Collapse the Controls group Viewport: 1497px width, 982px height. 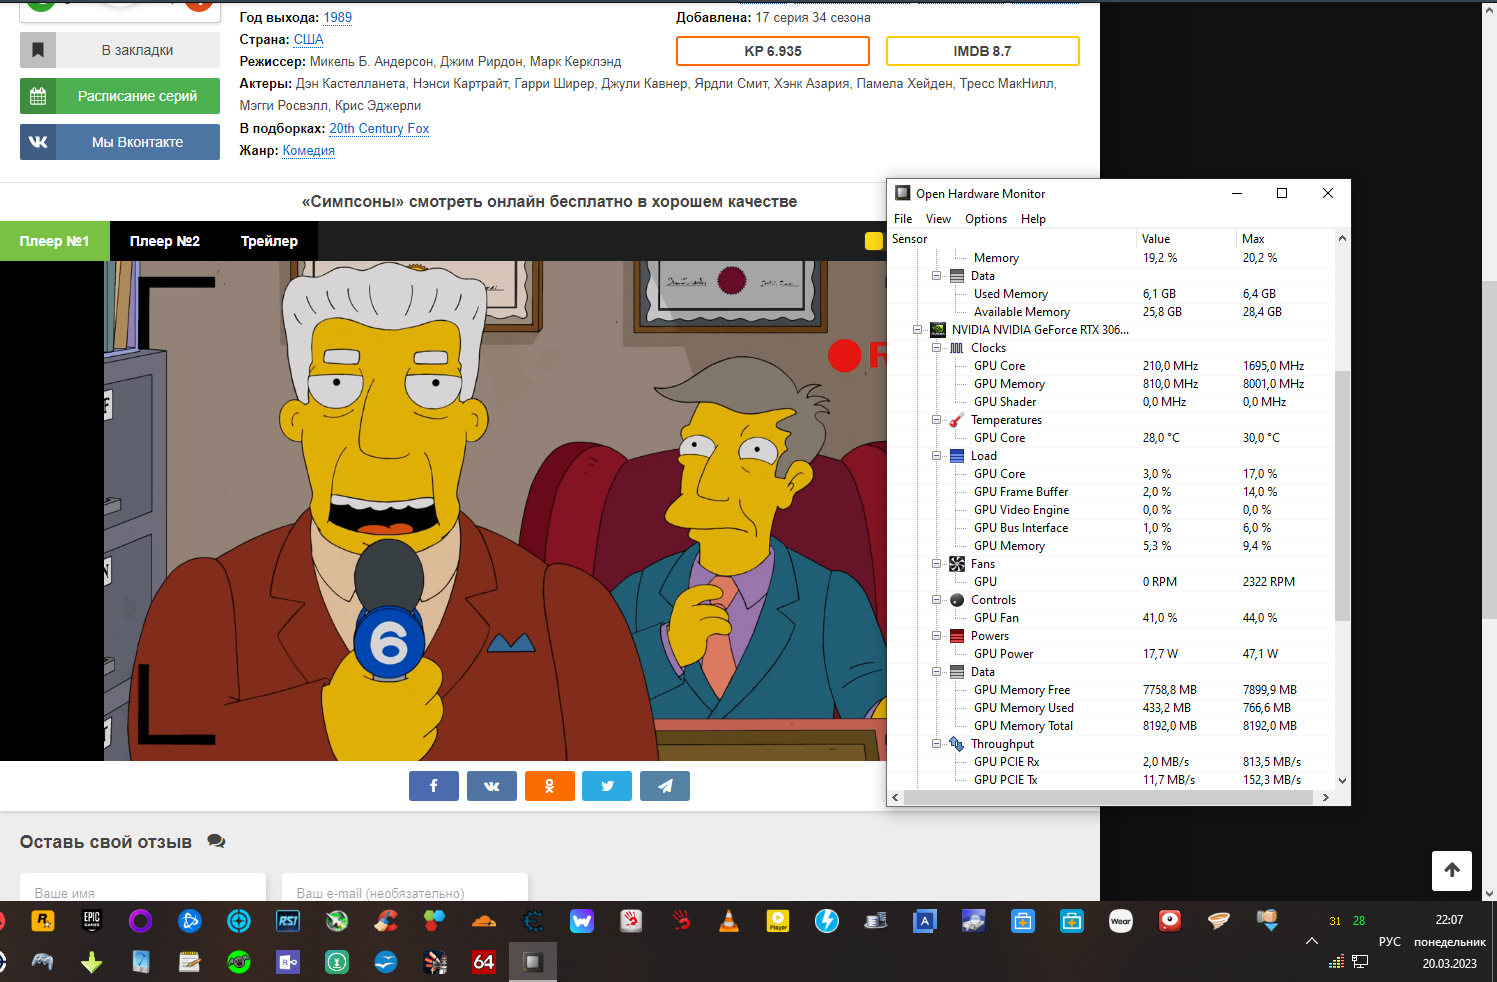tap(937, 600)
